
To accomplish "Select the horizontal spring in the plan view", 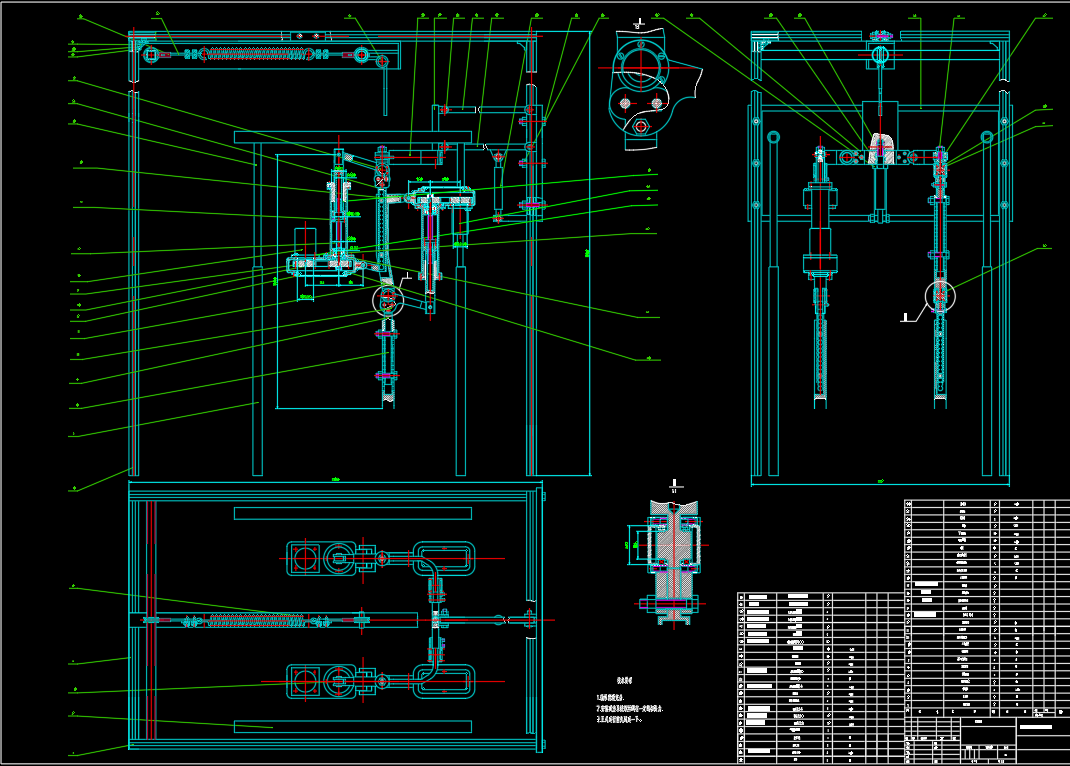I will tap(255, 620).
